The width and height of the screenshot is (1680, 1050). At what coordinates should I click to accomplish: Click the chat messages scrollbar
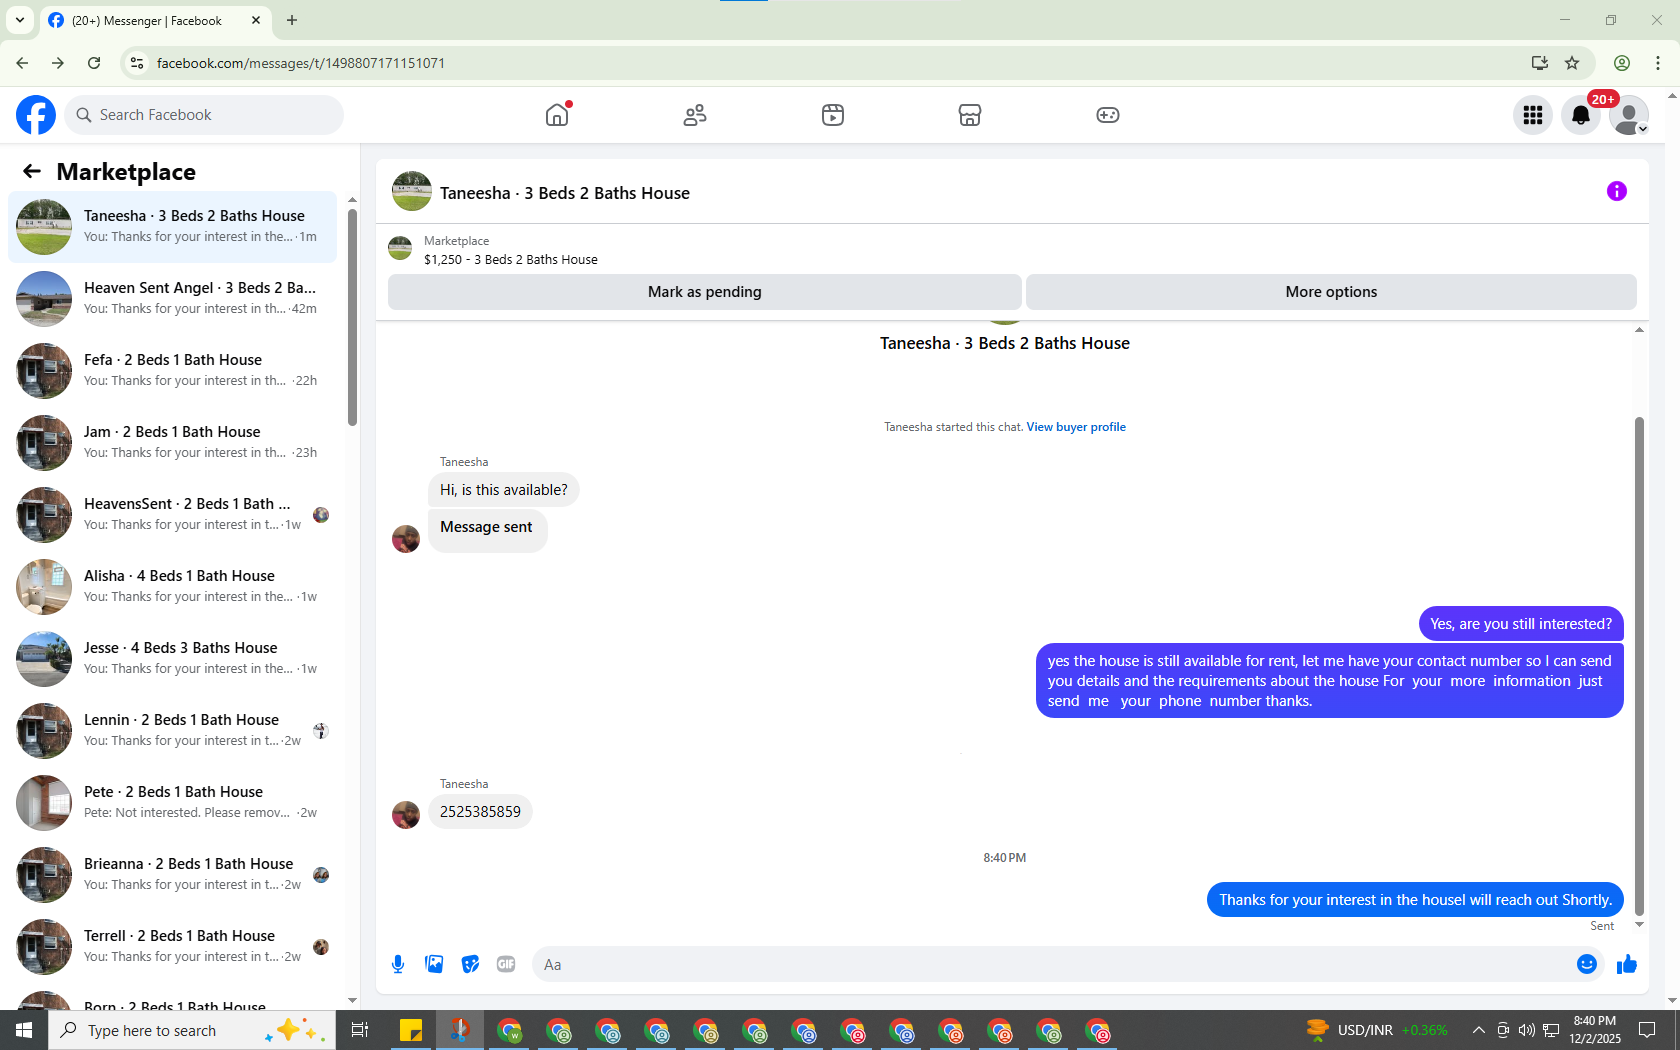(1639, 665)
